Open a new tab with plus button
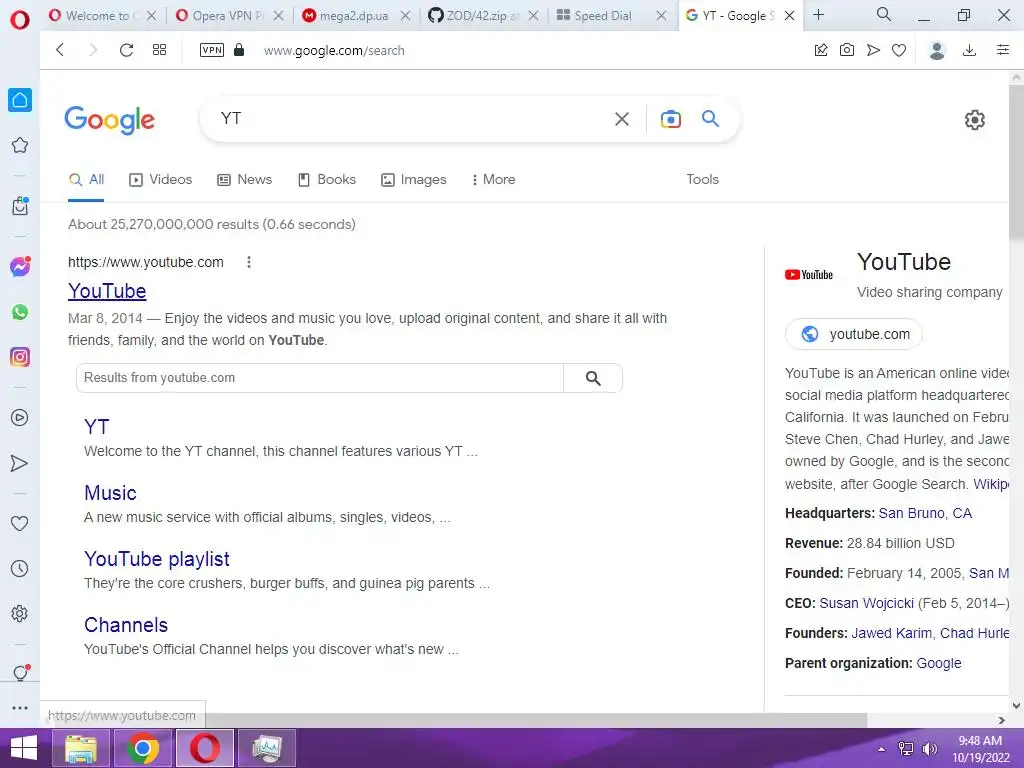 818,14
